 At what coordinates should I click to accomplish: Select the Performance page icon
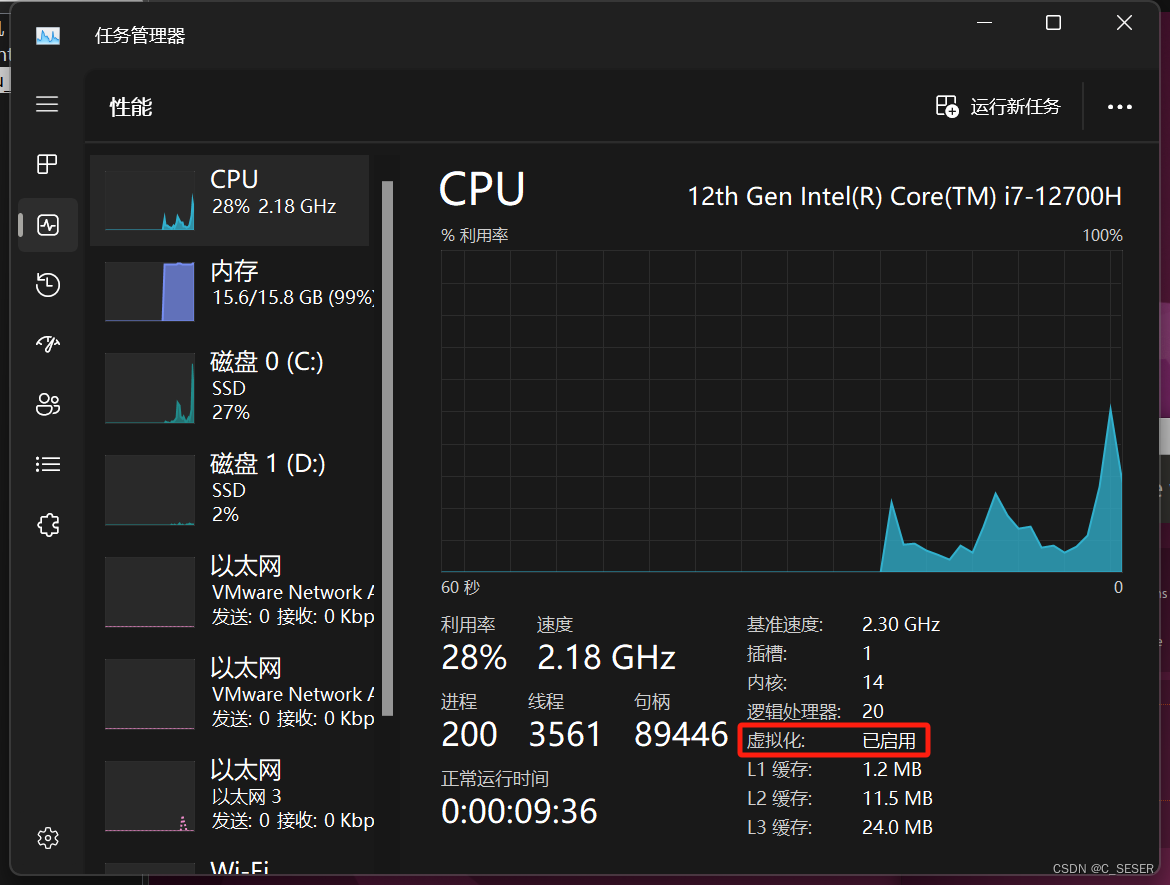[48, 225]
